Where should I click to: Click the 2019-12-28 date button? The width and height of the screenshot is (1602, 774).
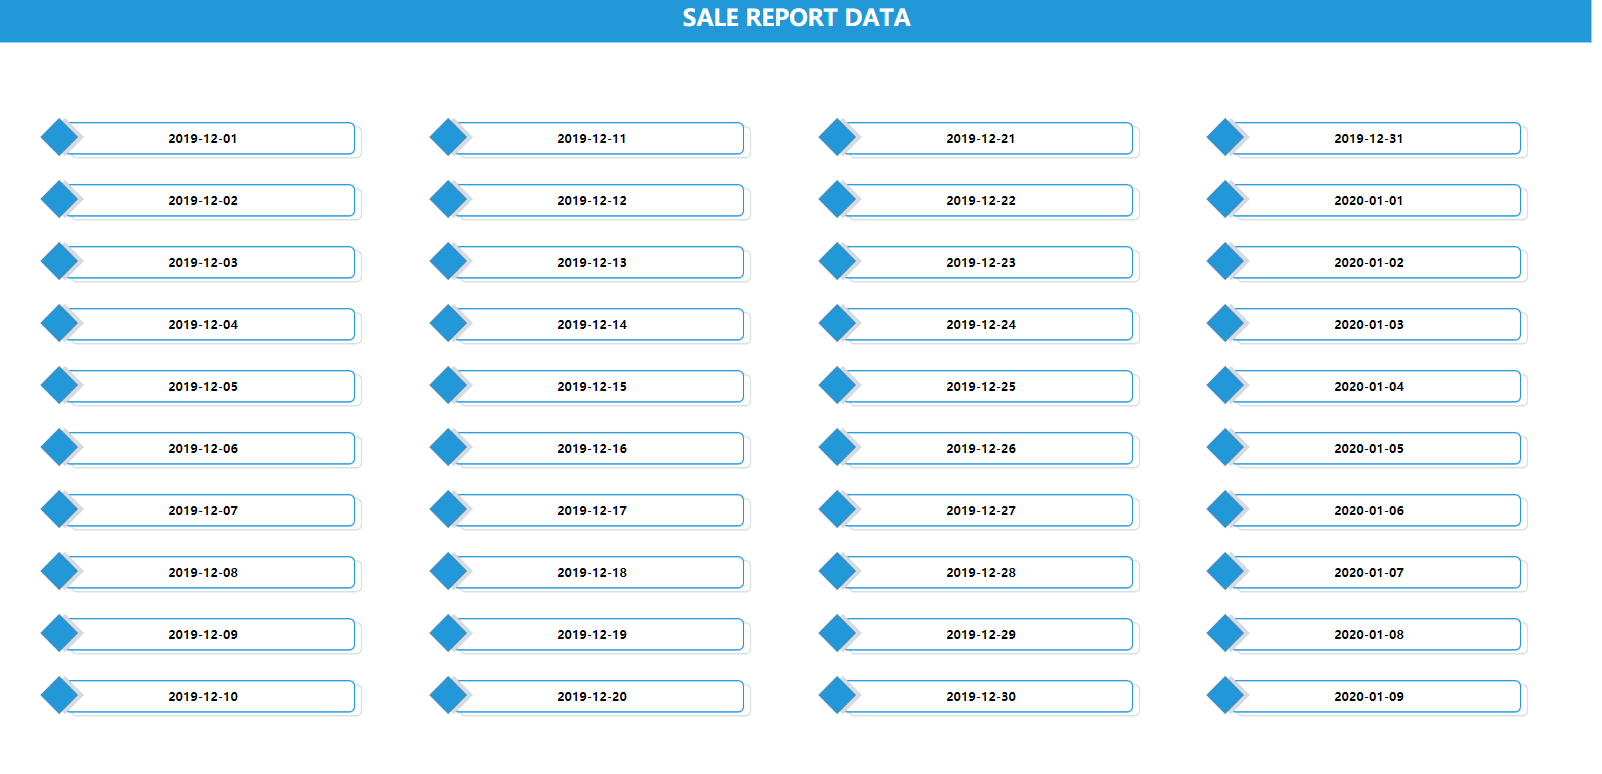(988, 572)
